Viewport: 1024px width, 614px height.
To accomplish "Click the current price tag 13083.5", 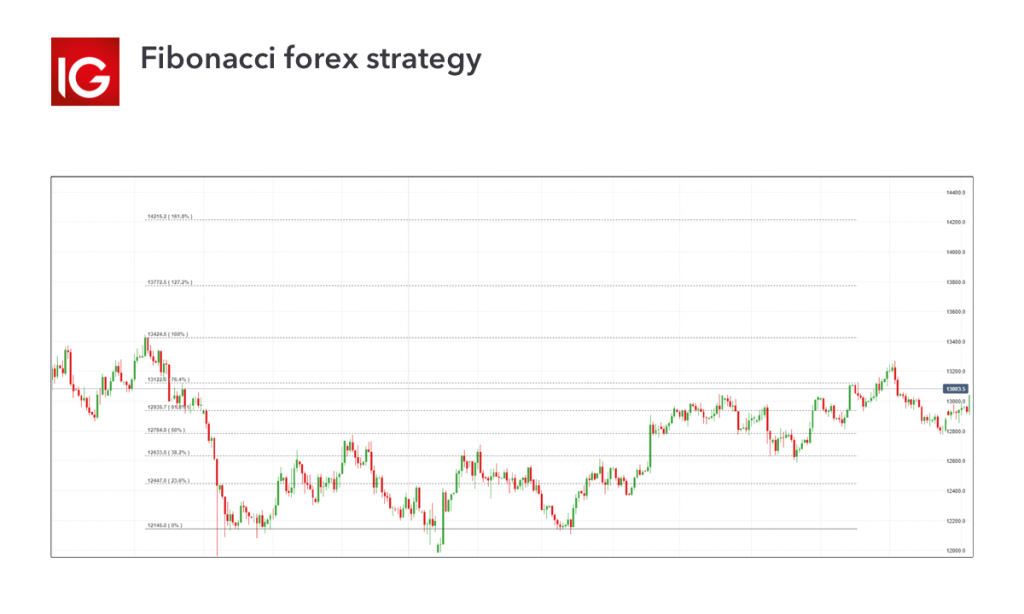I will (x=954, y=388).
